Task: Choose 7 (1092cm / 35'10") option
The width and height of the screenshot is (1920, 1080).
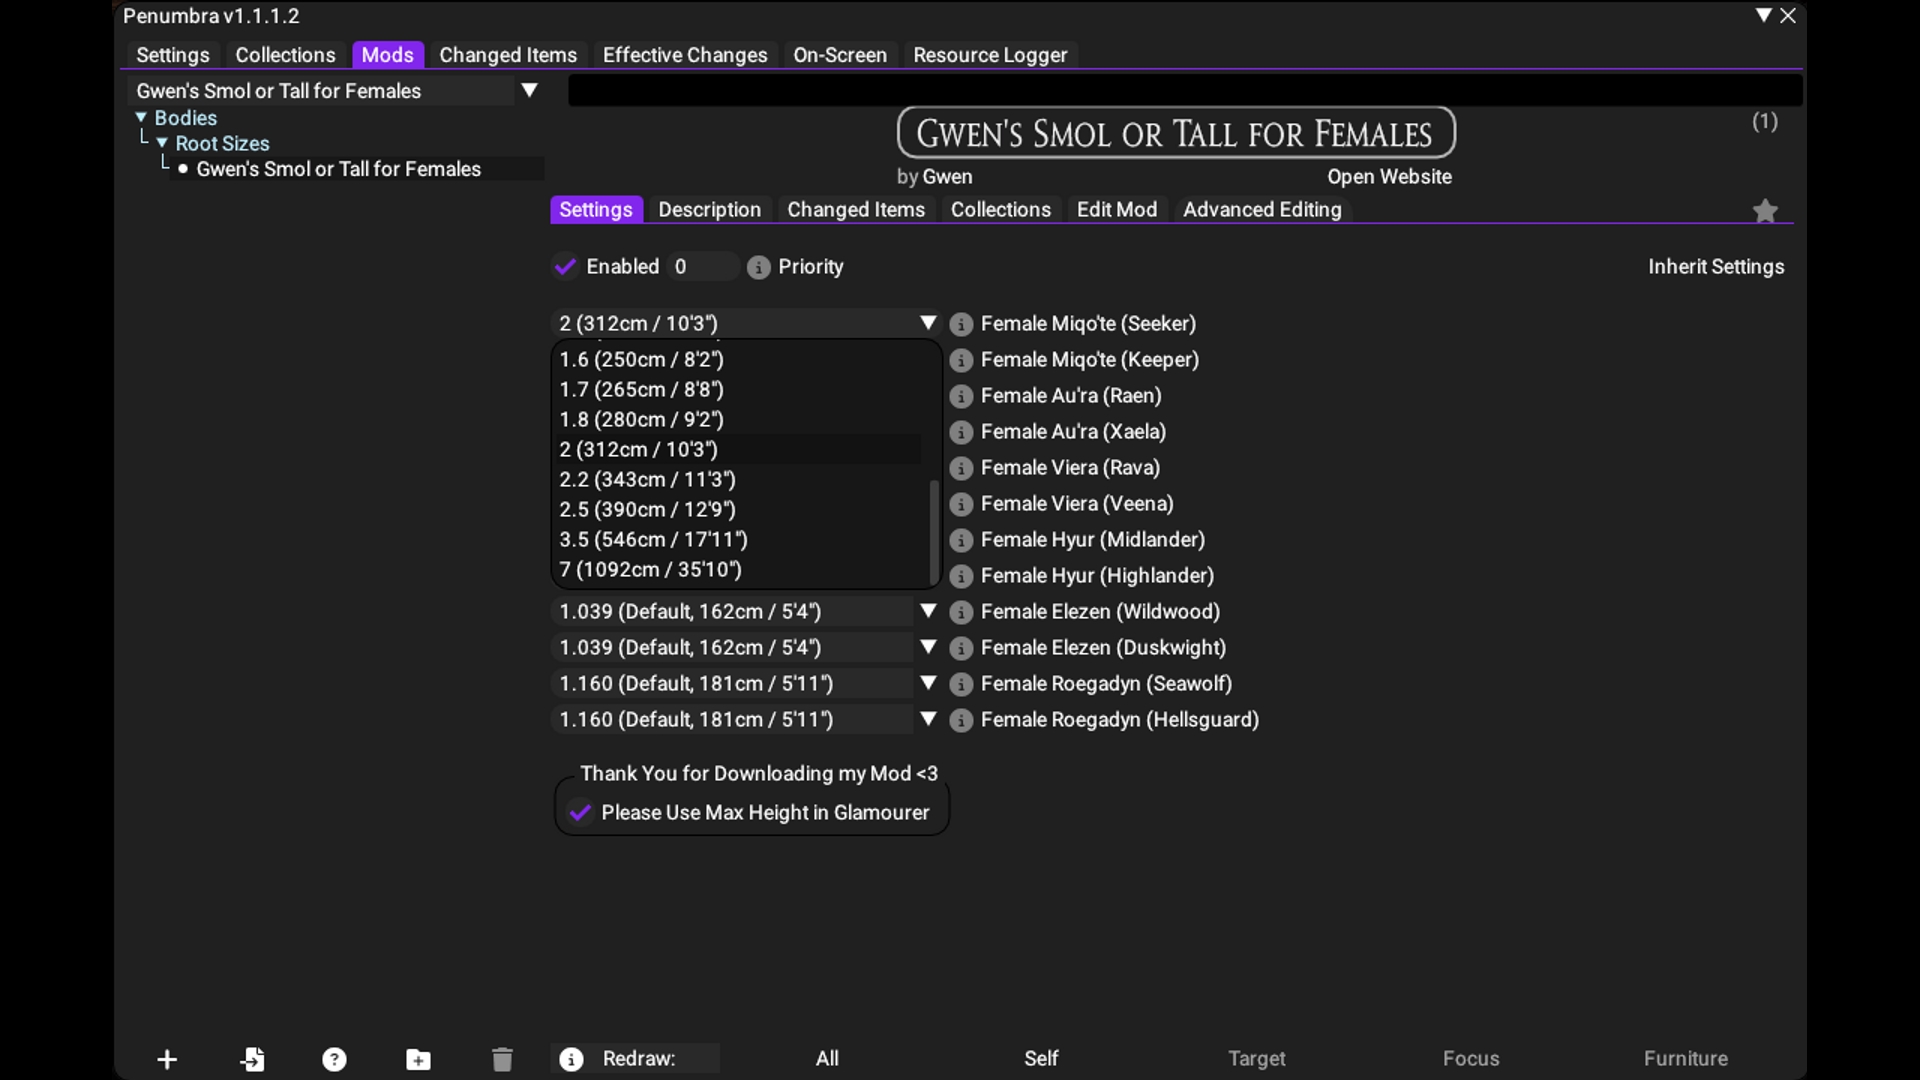Action: (738, 569)
